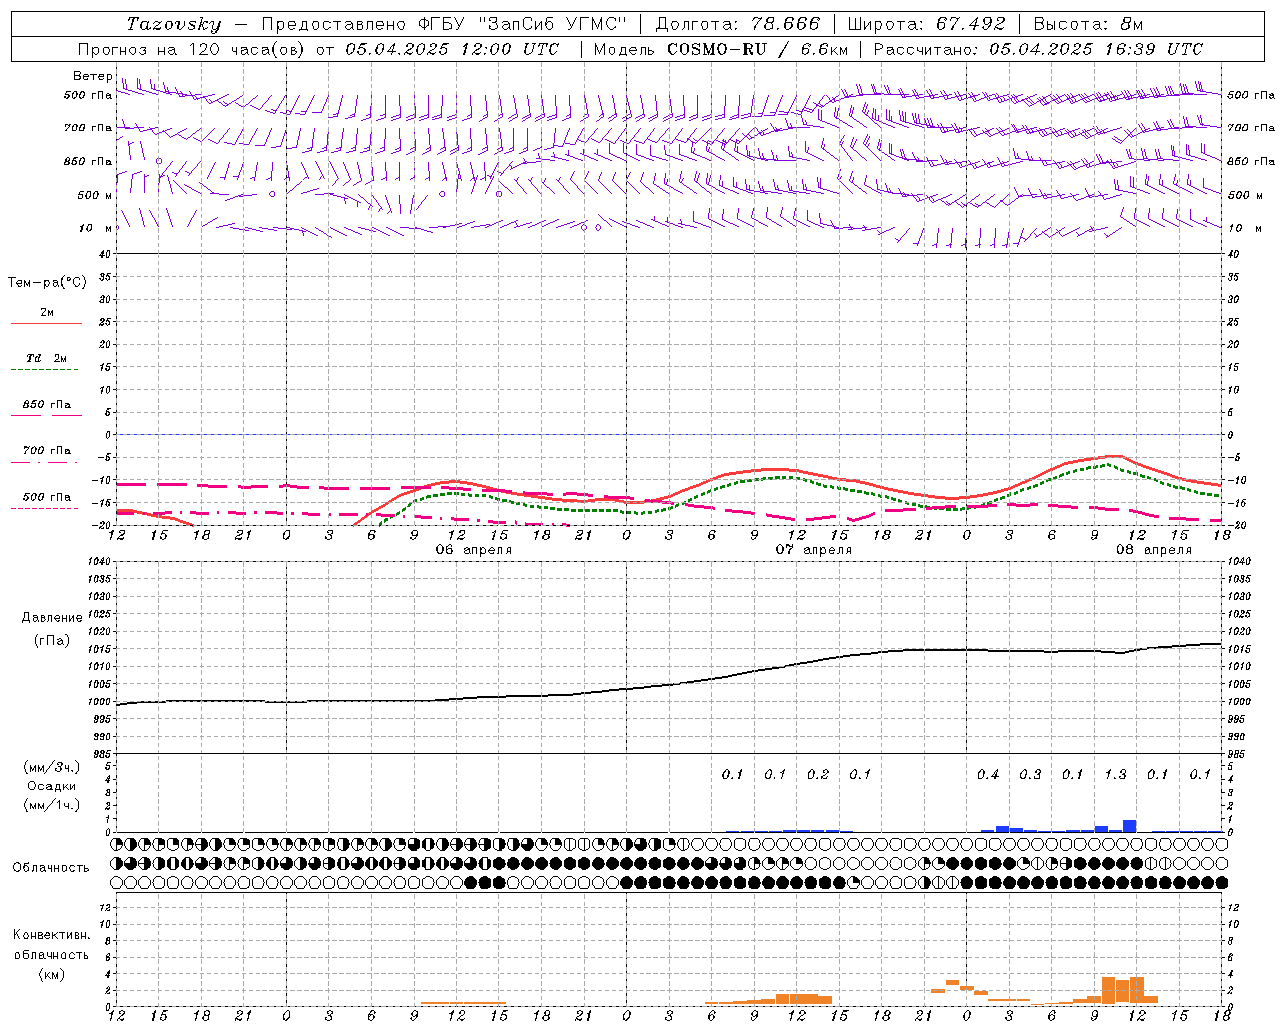
Task: Click the tallest blue precipitation bar on 08 апреля
Action: (1130, 826)
